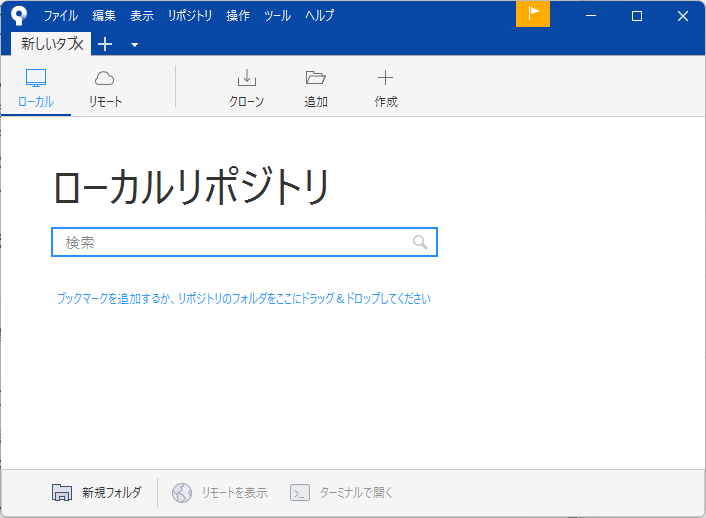Click the リモートを表示 globe icon
Screen dimensions: 706x518
pos(182,492)
